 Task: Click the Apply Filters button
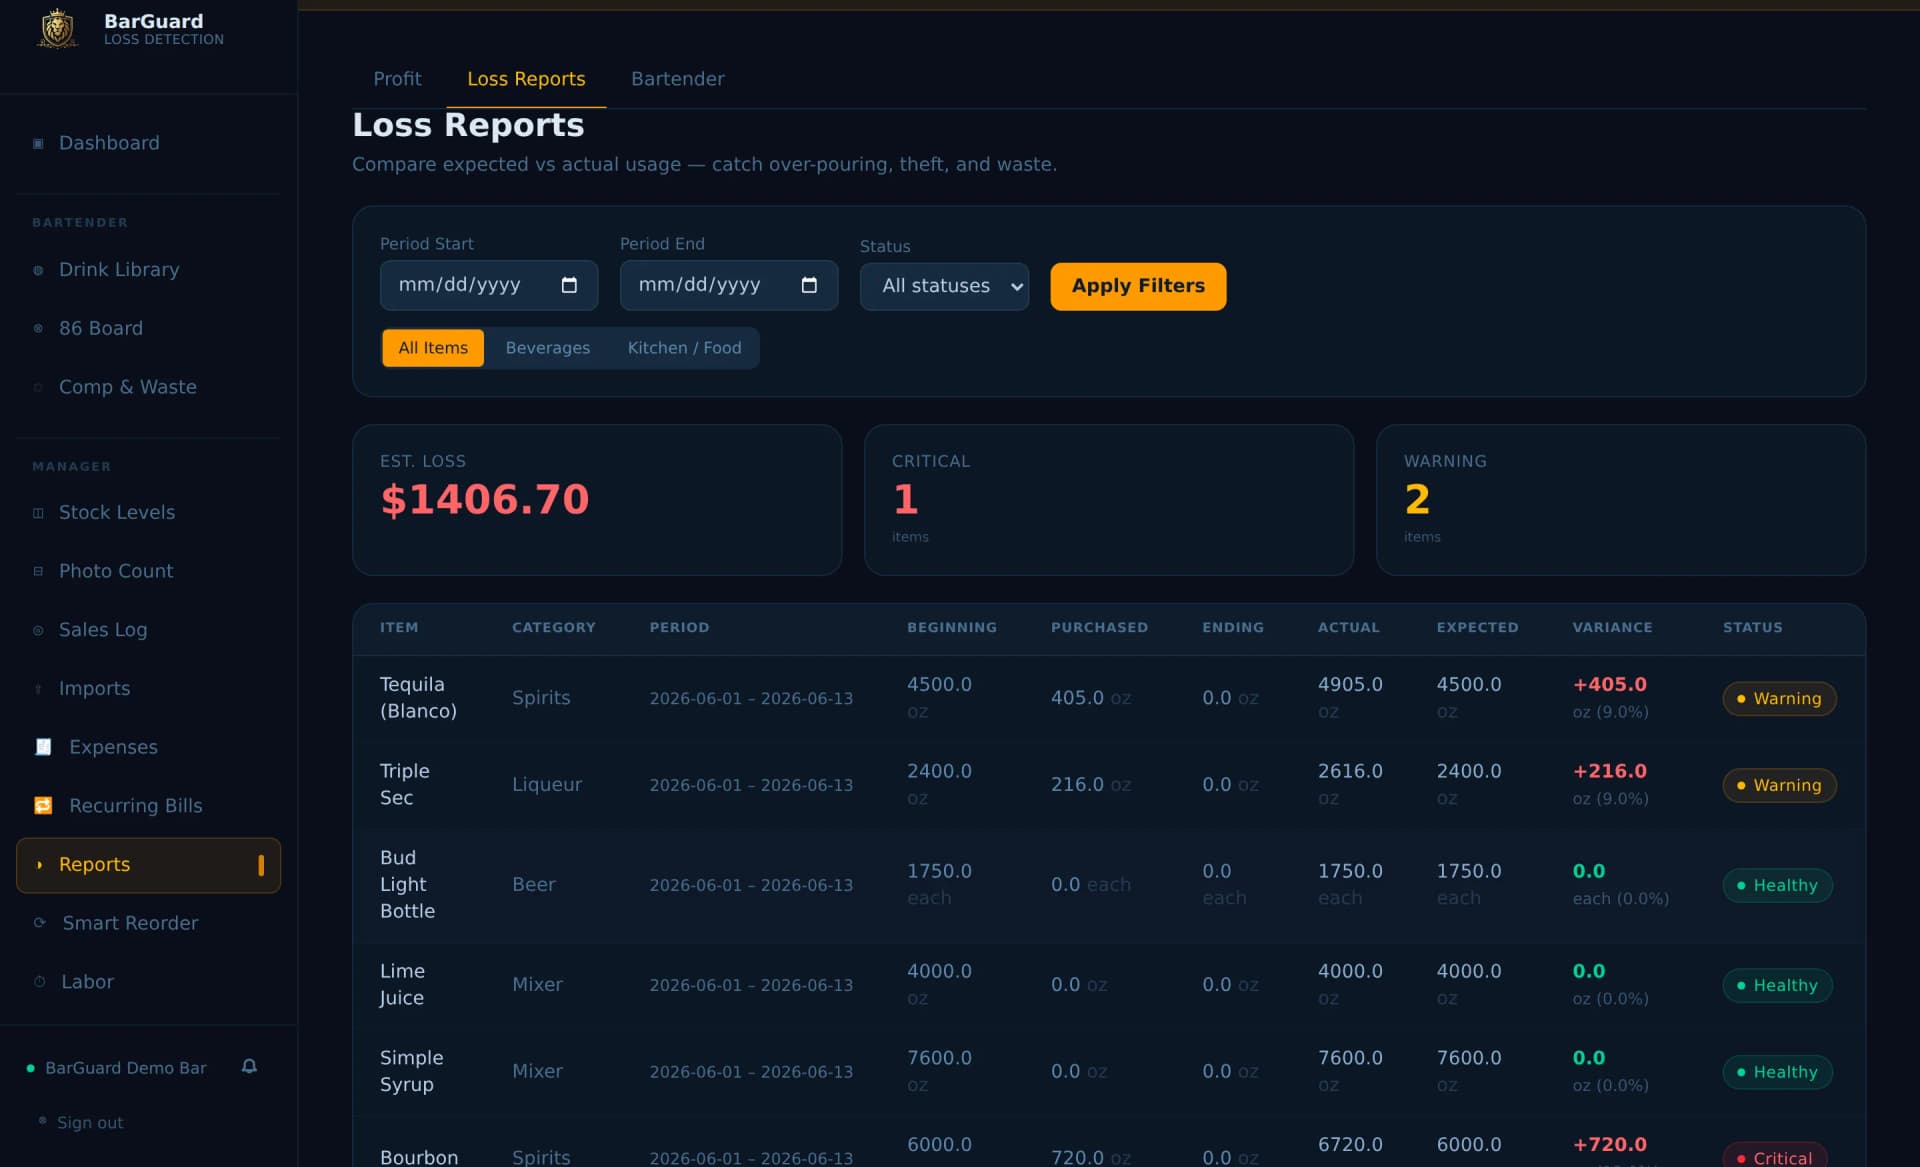coord(1138,286)
